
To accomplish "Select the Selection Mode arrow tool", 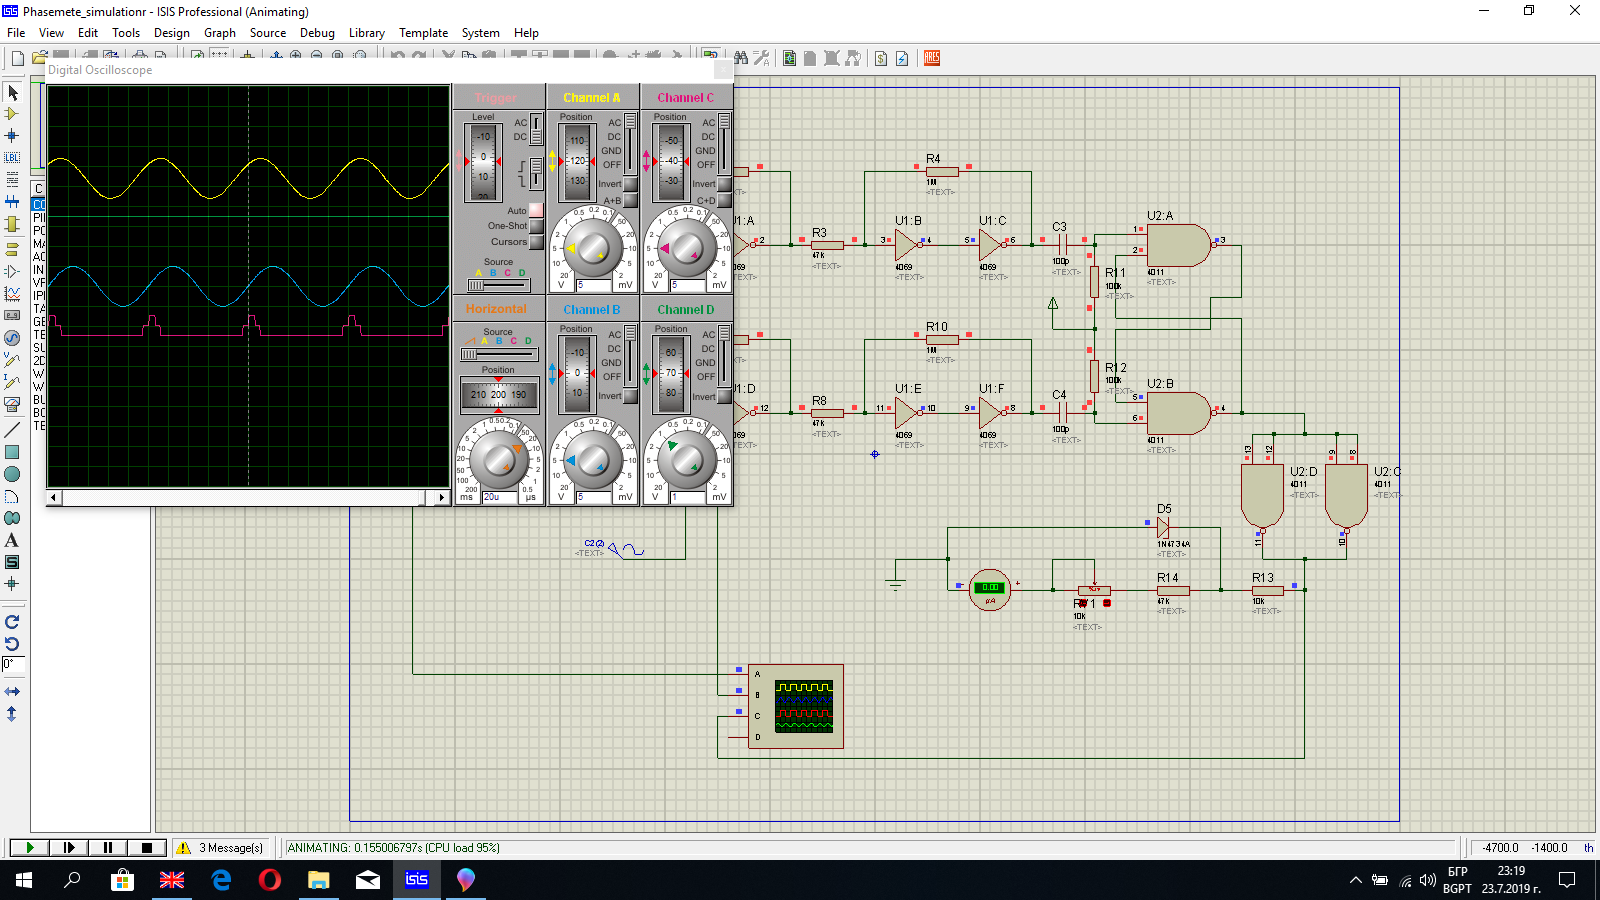I will 12,92.
